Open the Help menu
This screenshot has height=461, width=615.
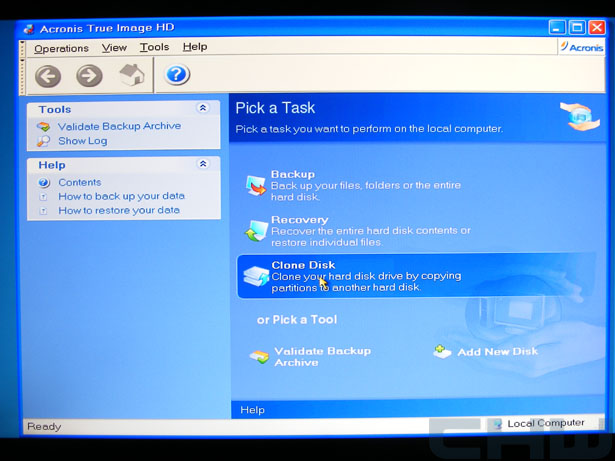coord(195,47)
